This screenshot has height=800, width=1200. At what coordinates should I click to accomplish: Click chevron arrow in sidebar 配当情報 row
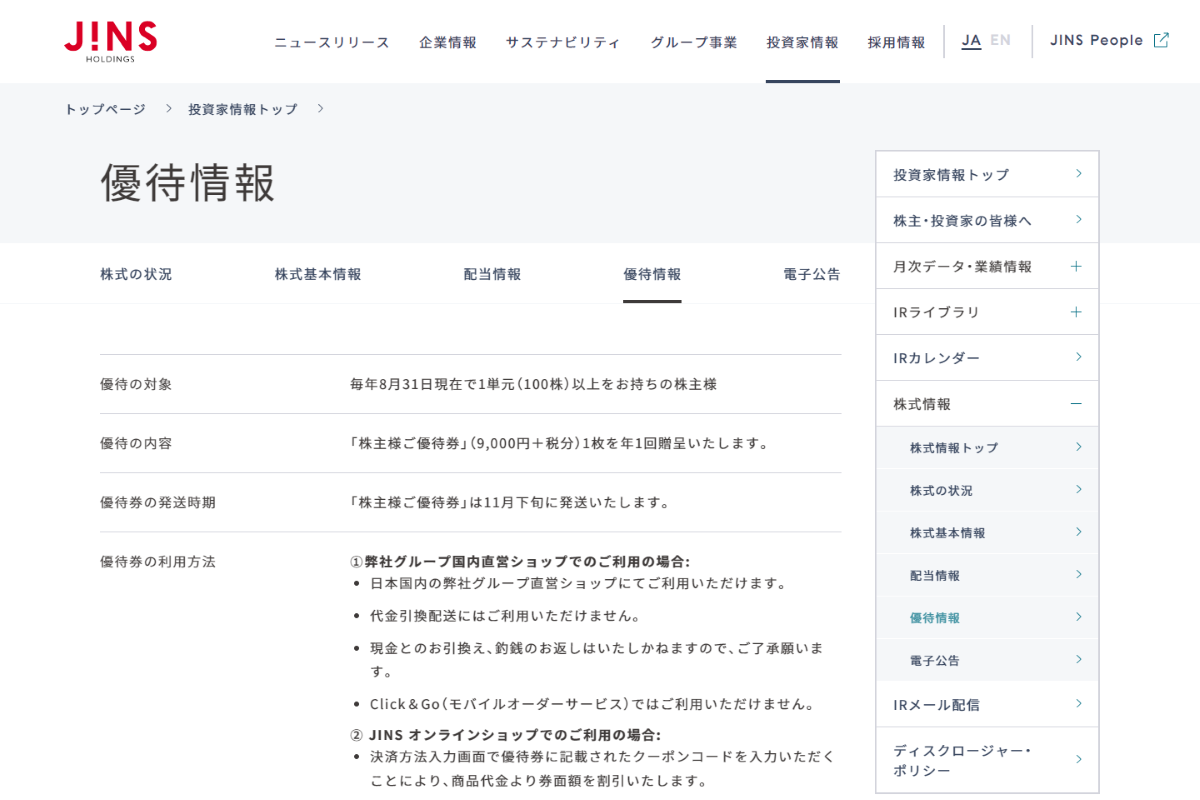point(1079,574)
